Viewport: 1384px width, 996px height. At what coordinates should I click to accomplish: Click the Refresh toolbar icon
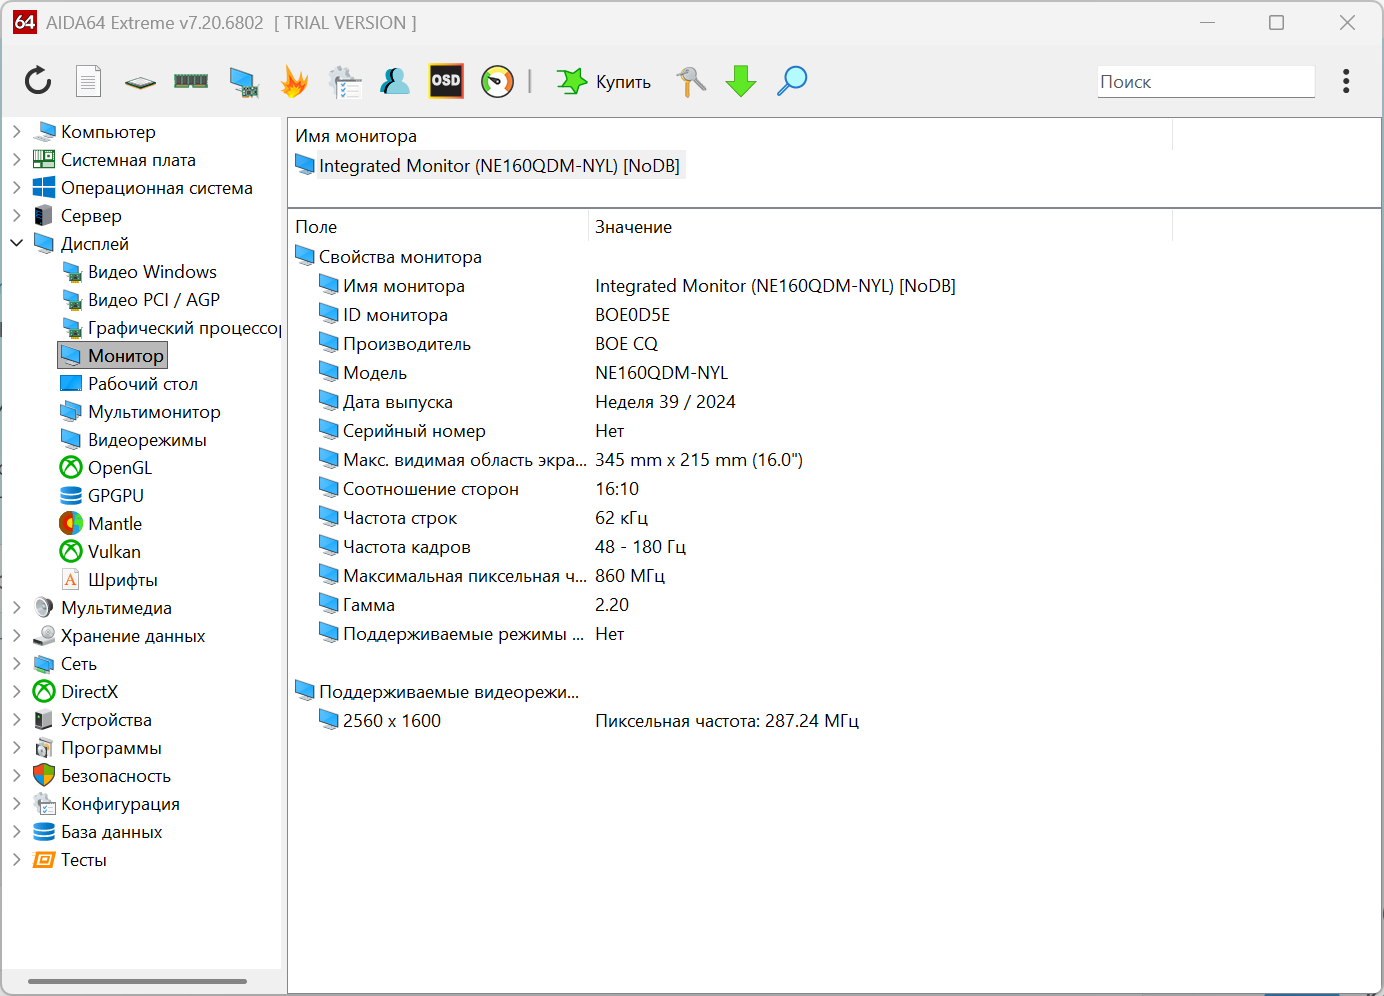point(38,81)
